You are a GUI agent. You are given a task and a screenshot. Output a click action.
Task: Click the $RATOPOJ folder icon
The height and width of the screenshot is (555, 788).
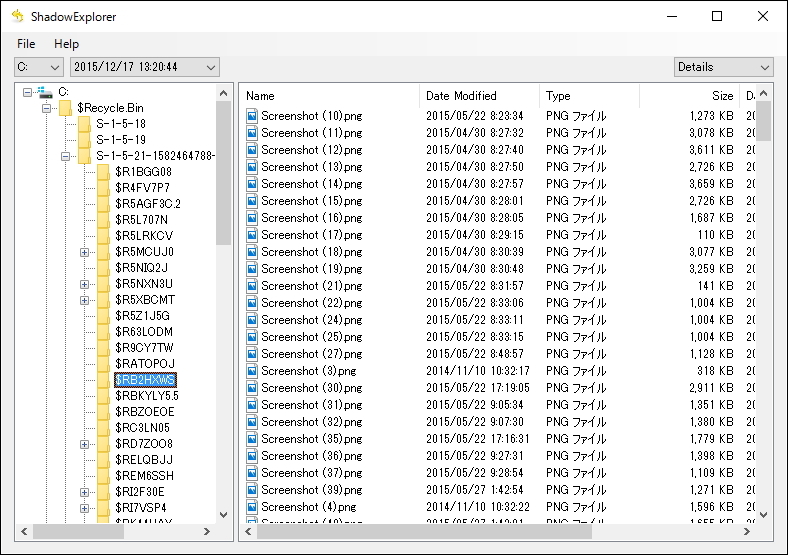coord(104,364)
